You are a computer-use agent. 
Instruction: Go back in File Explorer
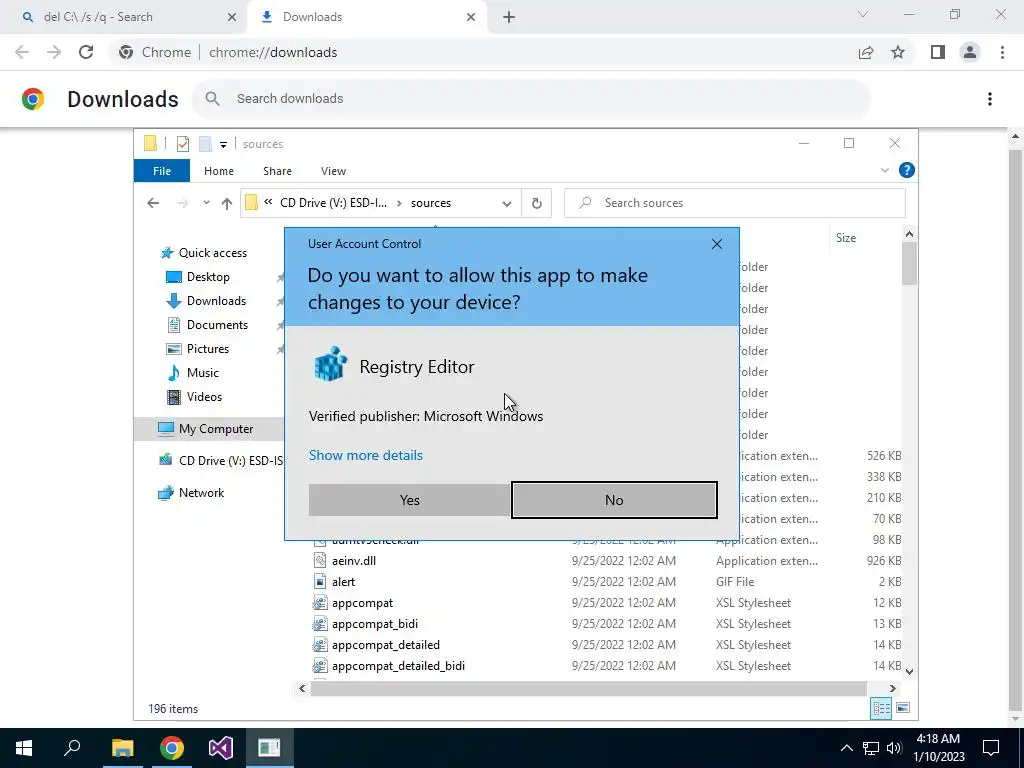click(x=153, y=203)
